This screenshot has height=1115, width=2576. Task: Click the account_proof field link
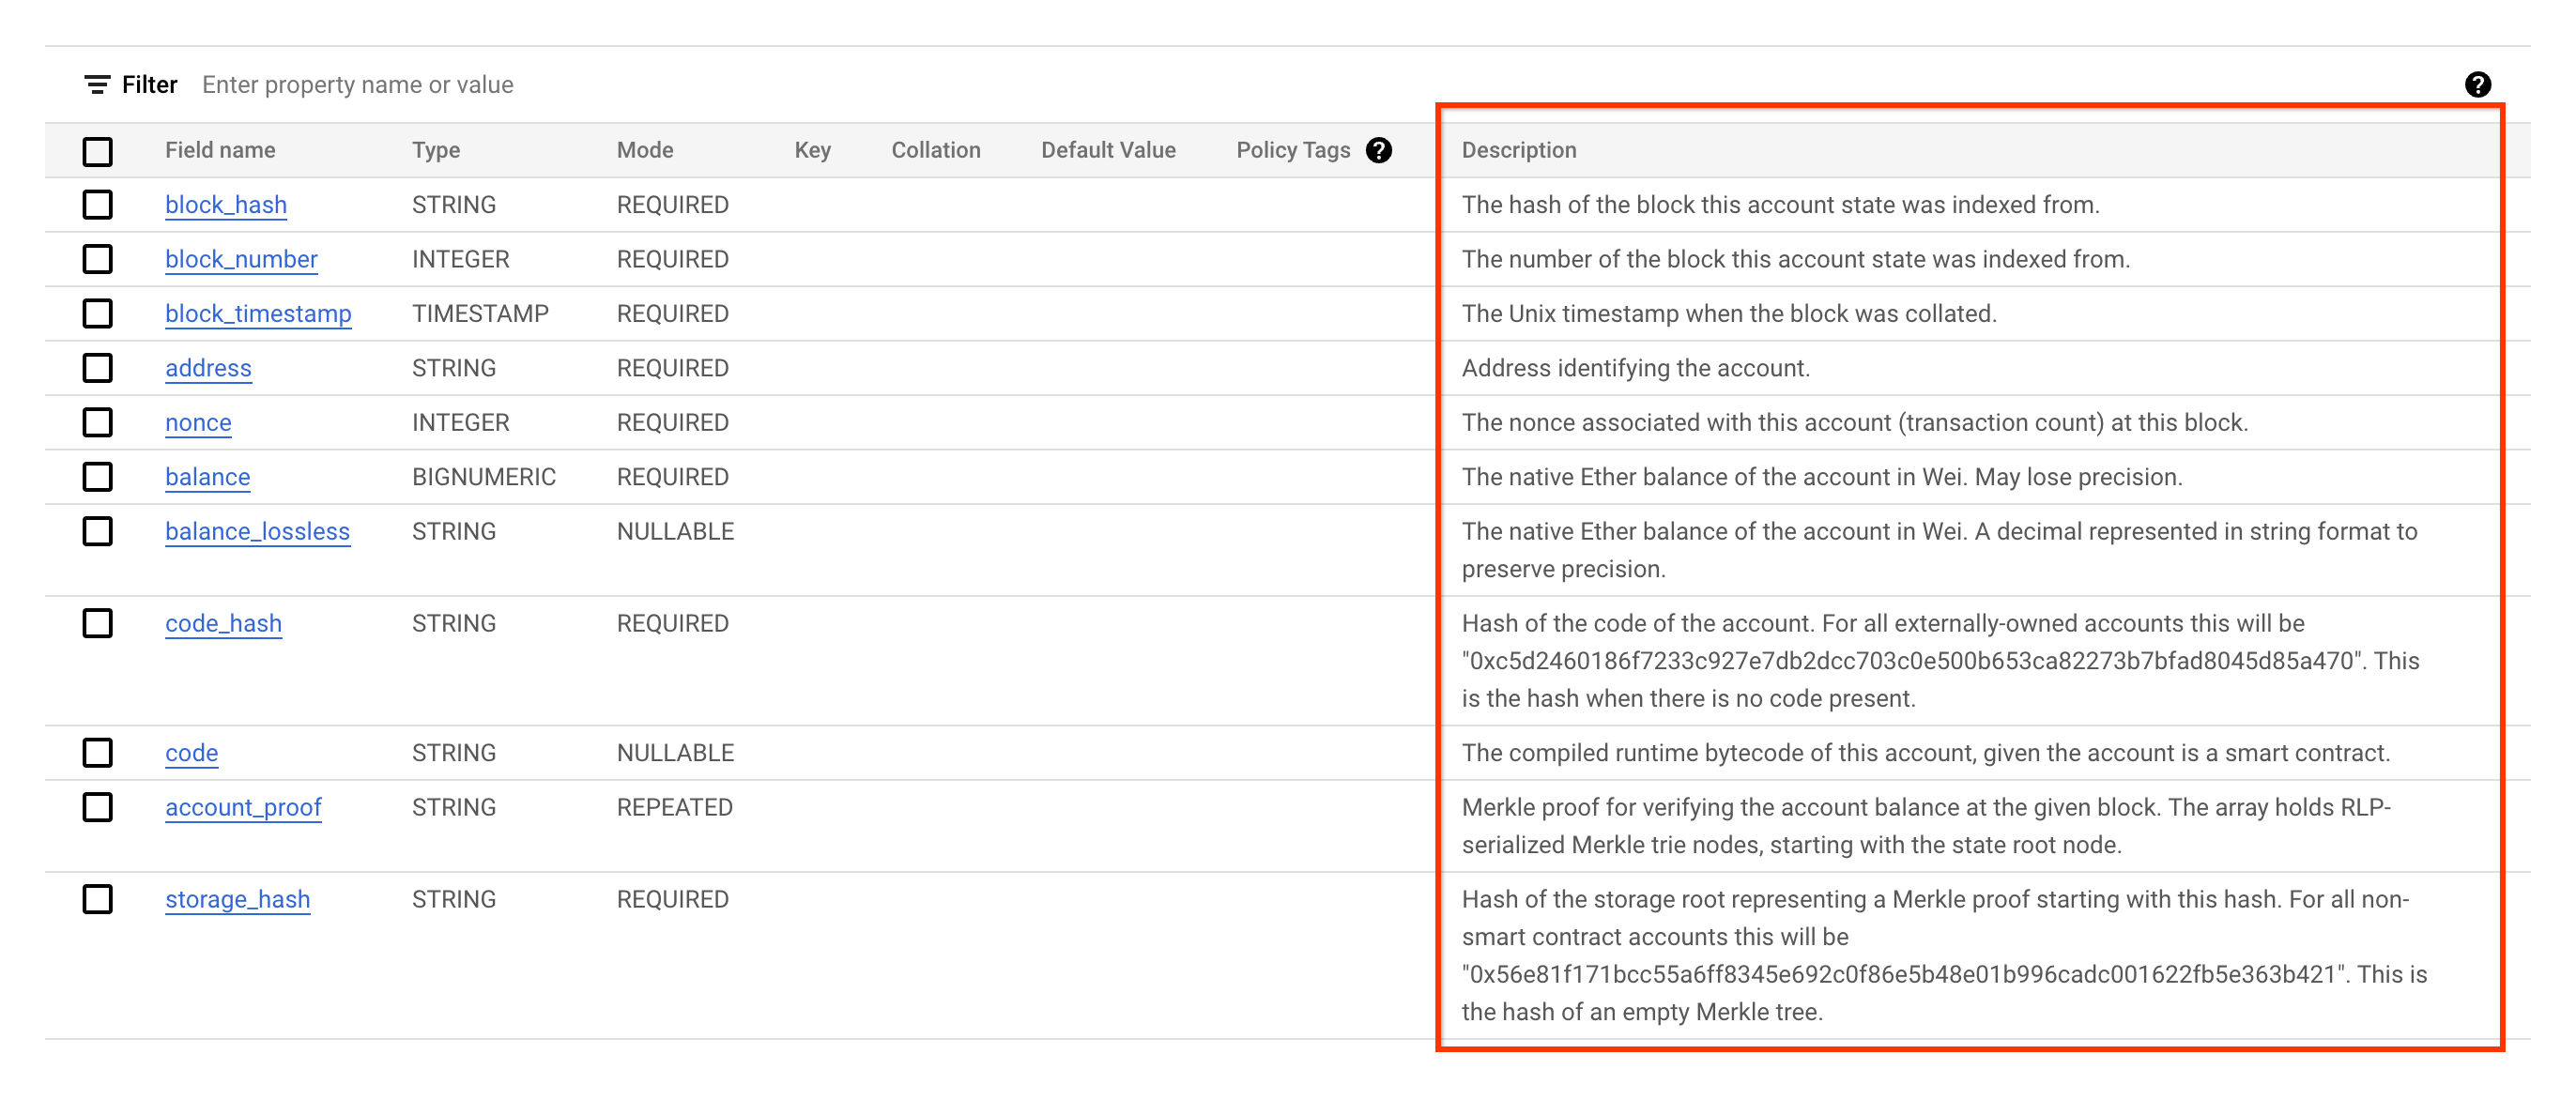244,807
